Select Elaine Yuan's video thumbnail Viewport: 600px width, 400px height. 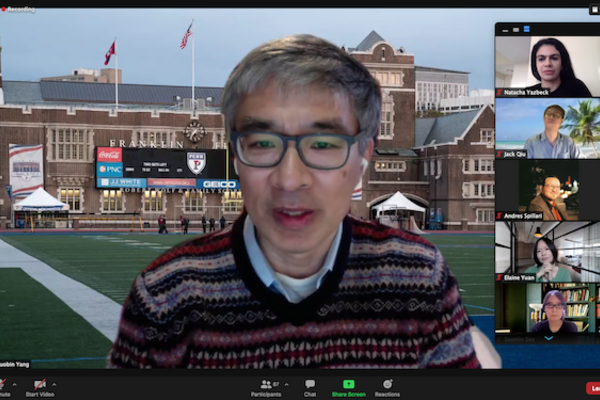click(548, 251)
